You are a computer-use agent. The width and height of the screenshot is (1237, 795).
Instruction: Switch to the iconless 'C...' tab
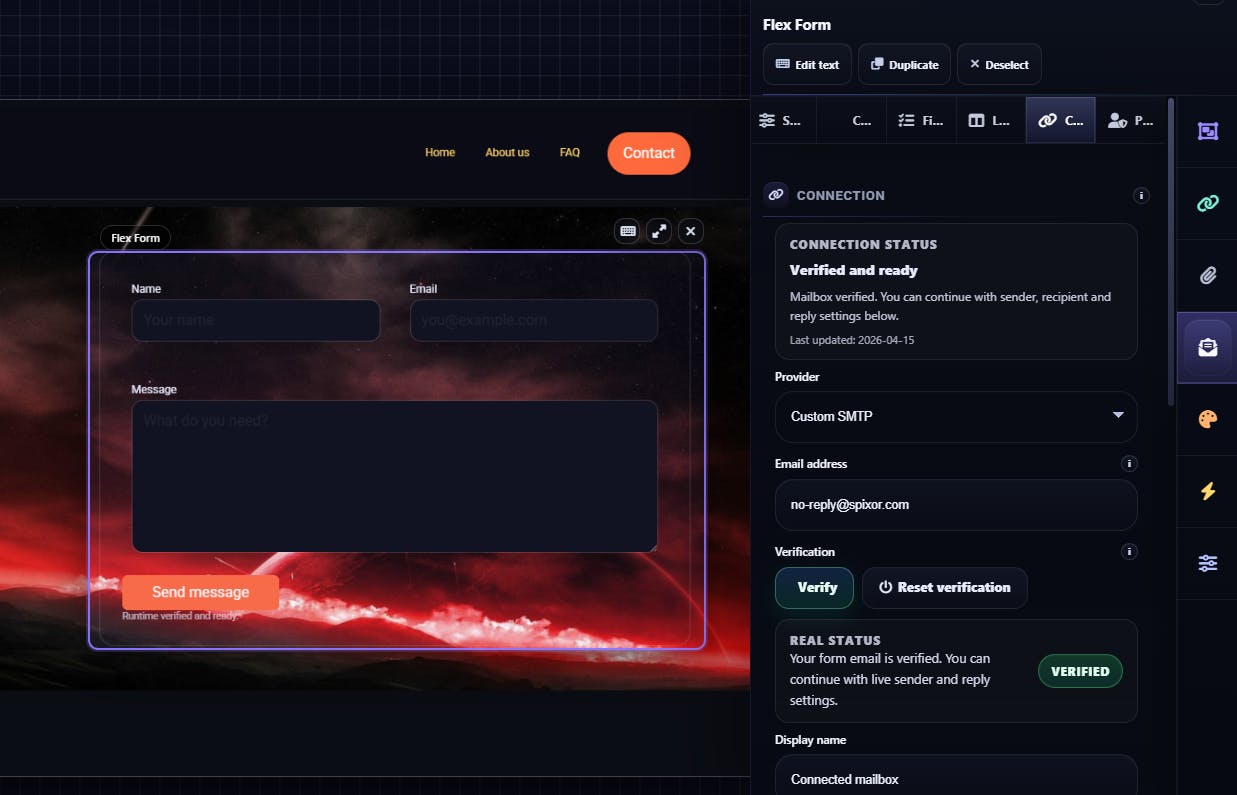(852, 120)
